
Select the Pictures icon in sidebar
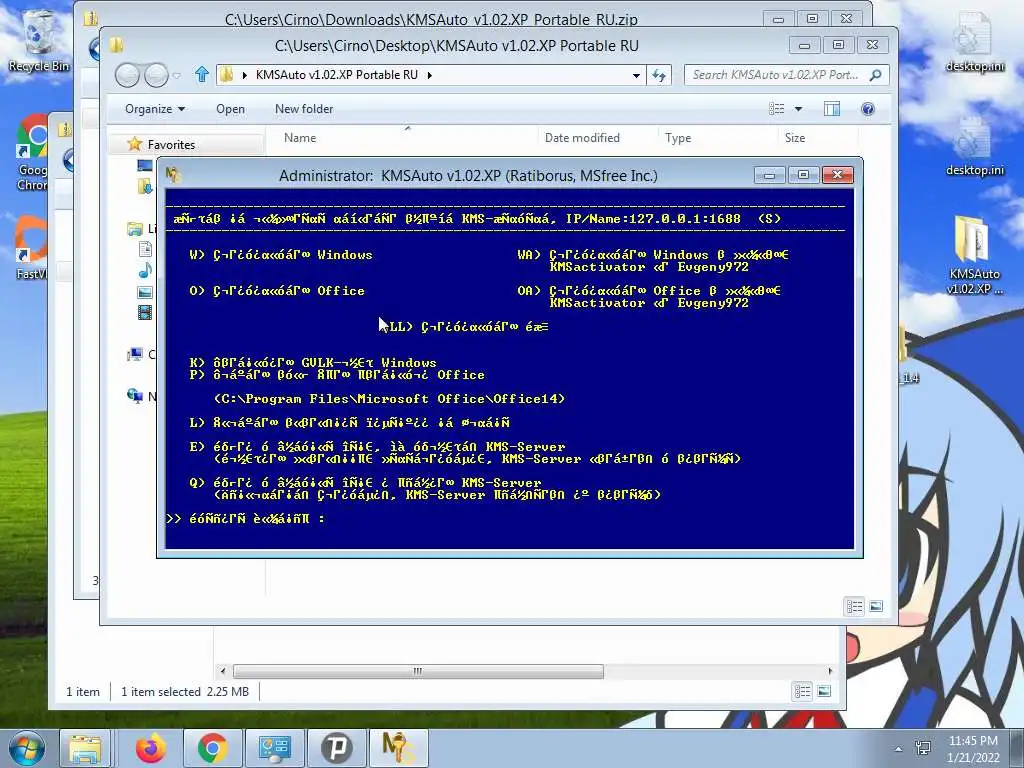click(145, 292)
